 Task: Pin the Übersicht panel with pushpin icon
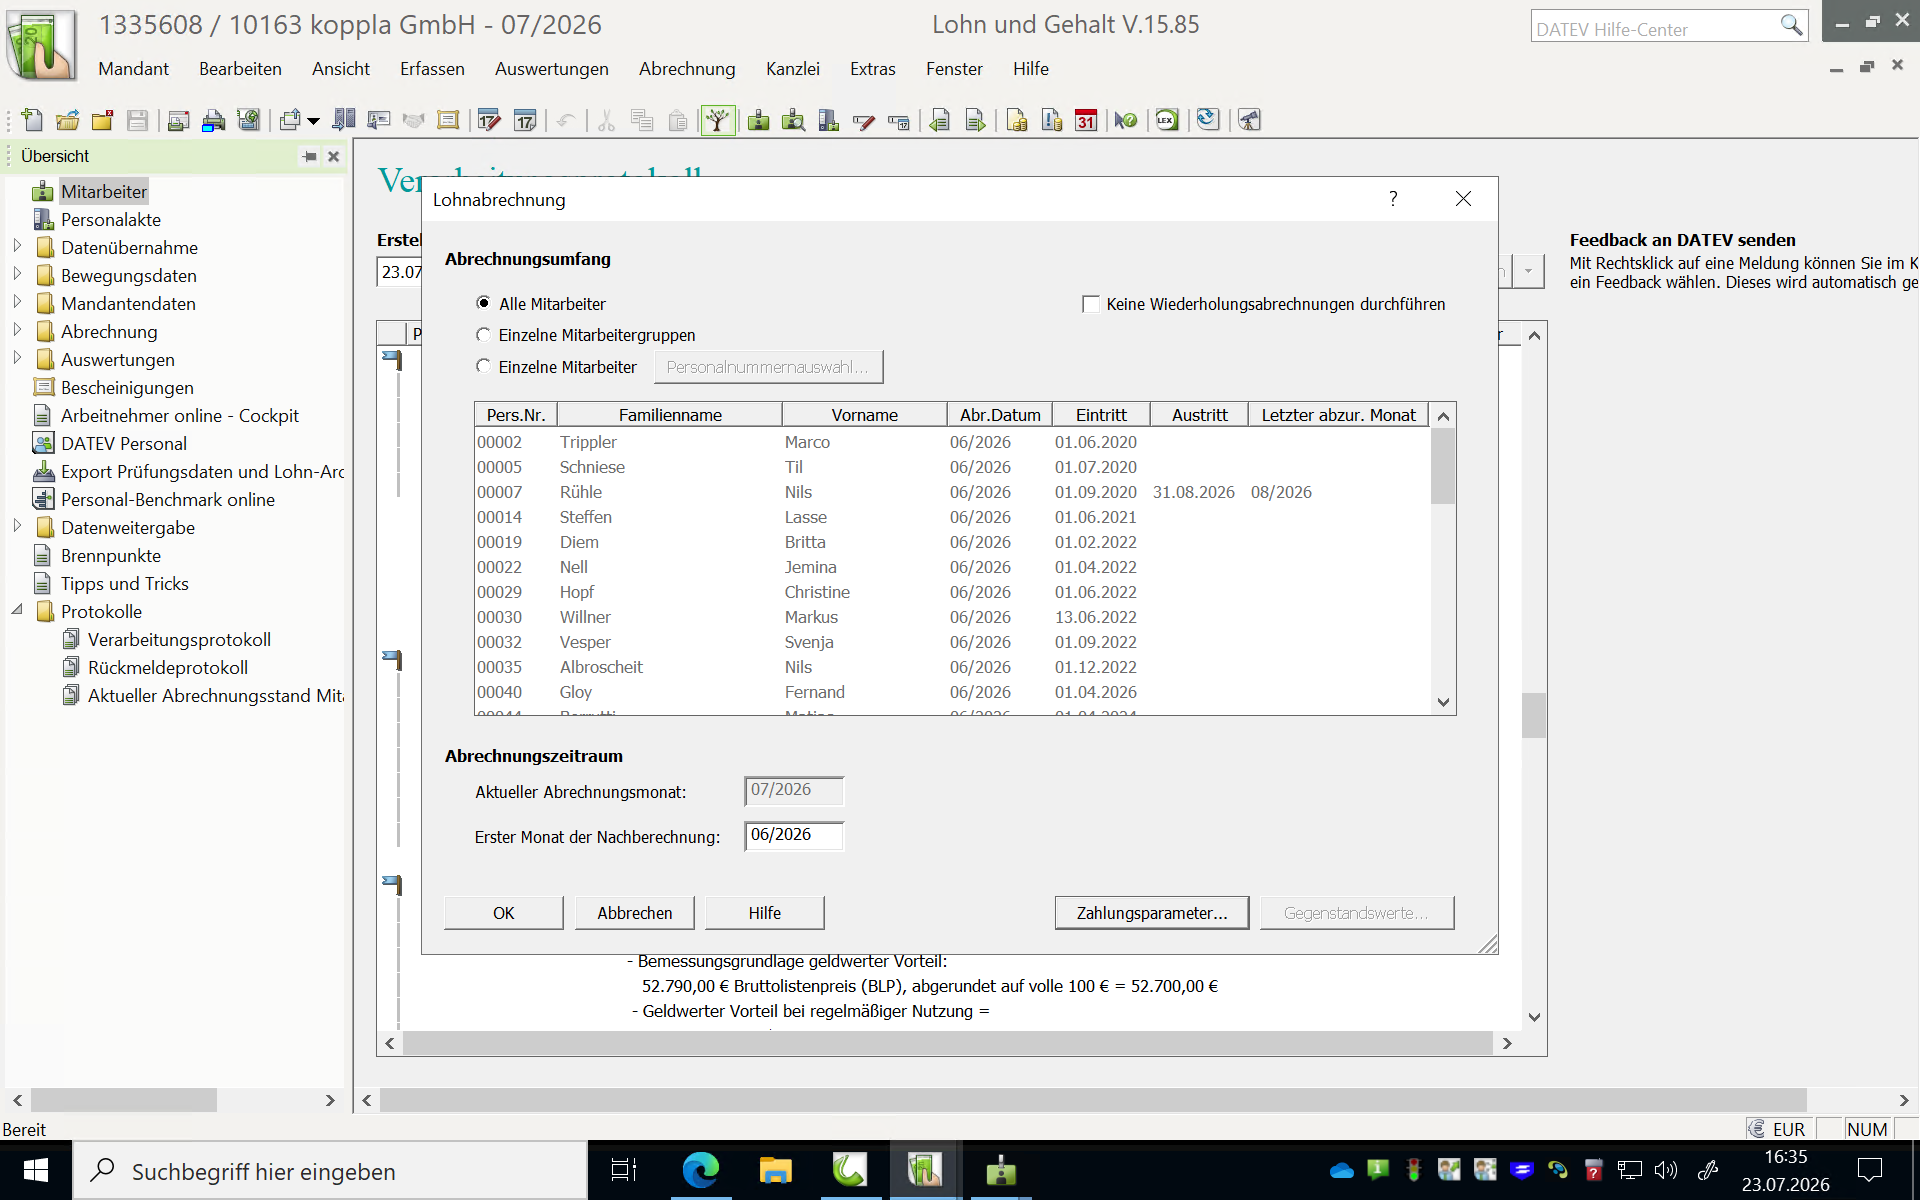tap(310, 157)
